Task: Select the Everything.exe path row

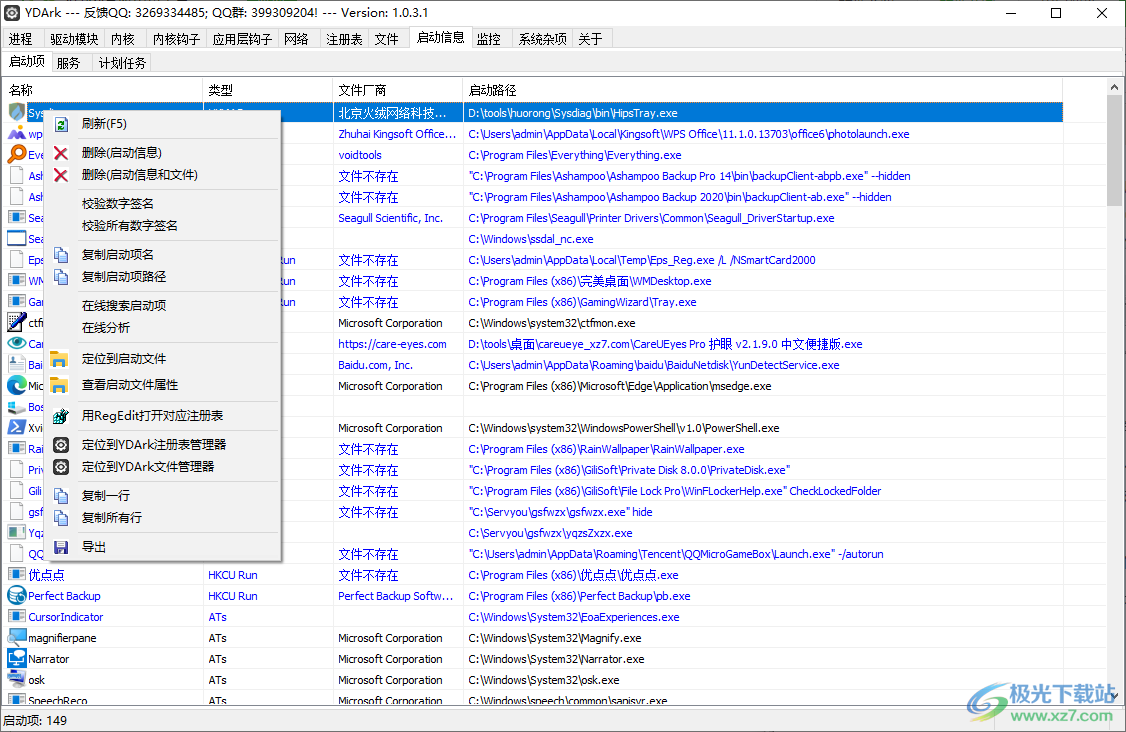Action: (x=574, y=155)
